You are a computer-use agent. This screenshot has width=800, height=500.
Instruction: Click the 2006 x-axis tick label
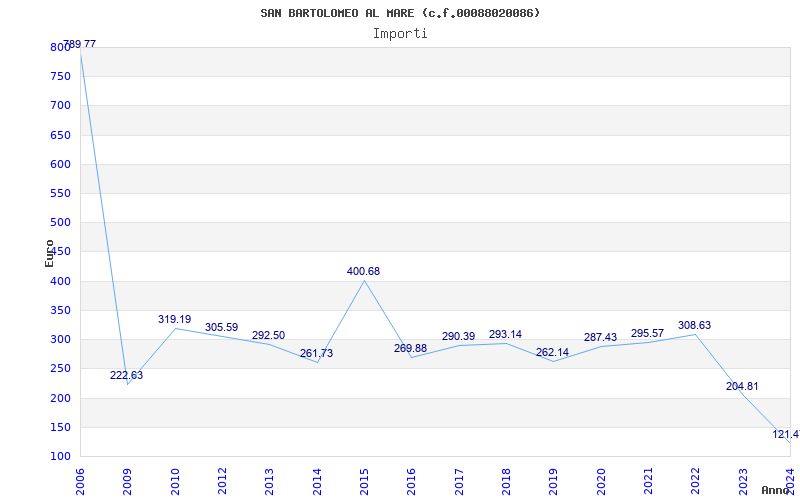pyautogui.click(x=80, y=481)
